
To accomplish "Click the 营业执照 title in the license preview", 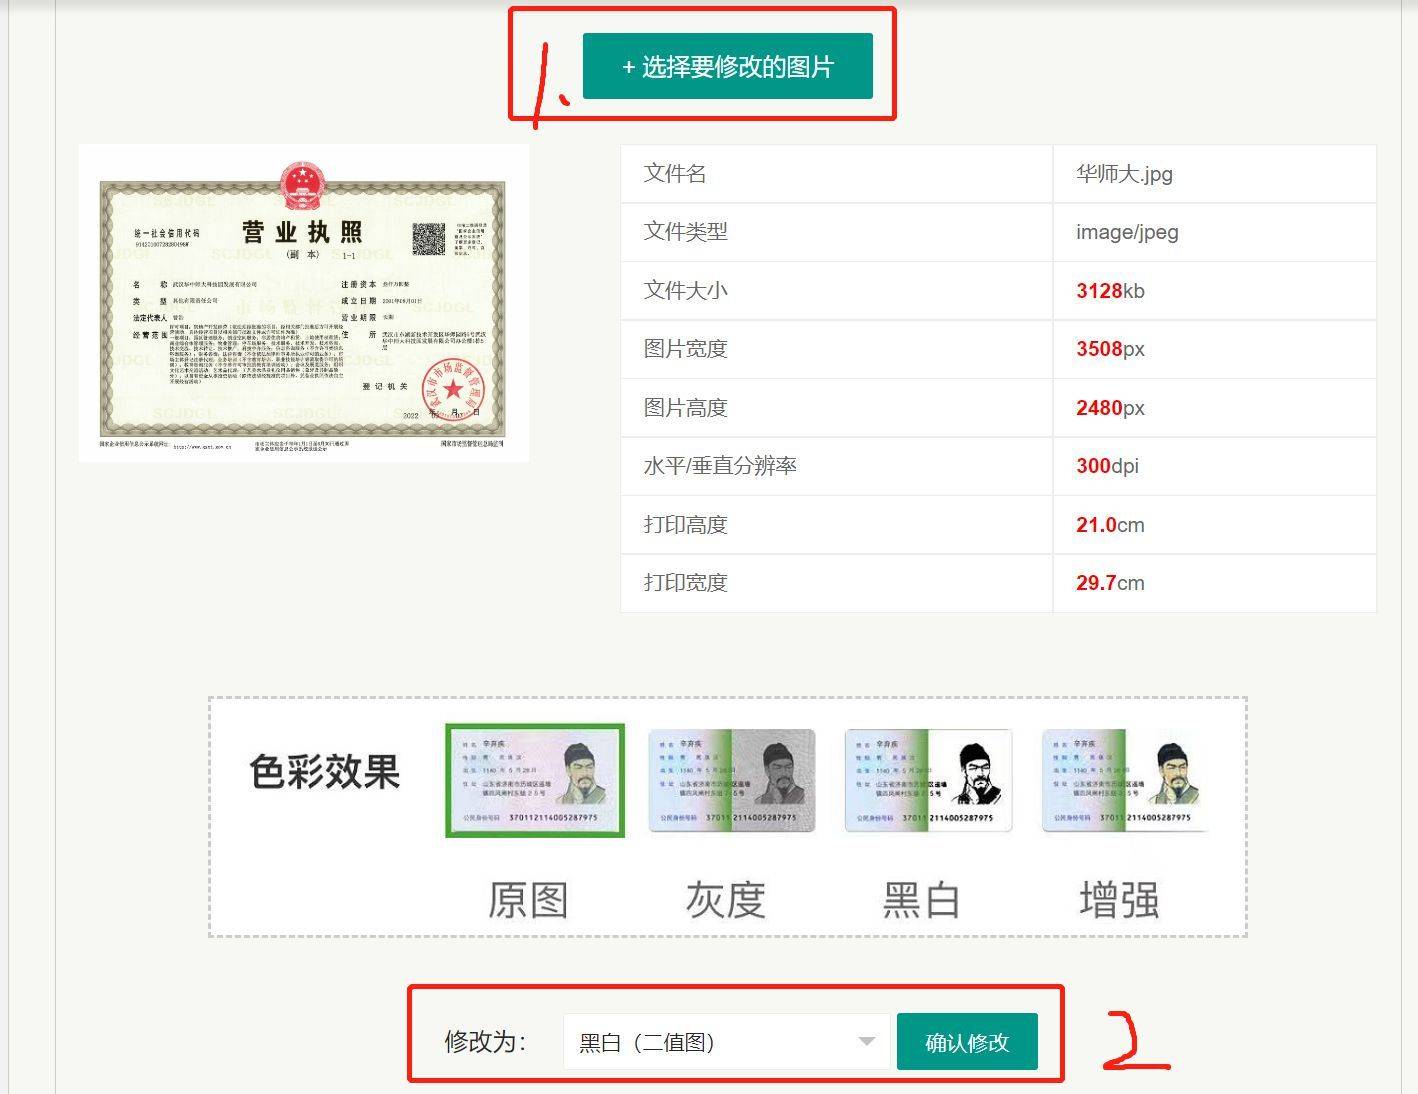I will (302, 232).
